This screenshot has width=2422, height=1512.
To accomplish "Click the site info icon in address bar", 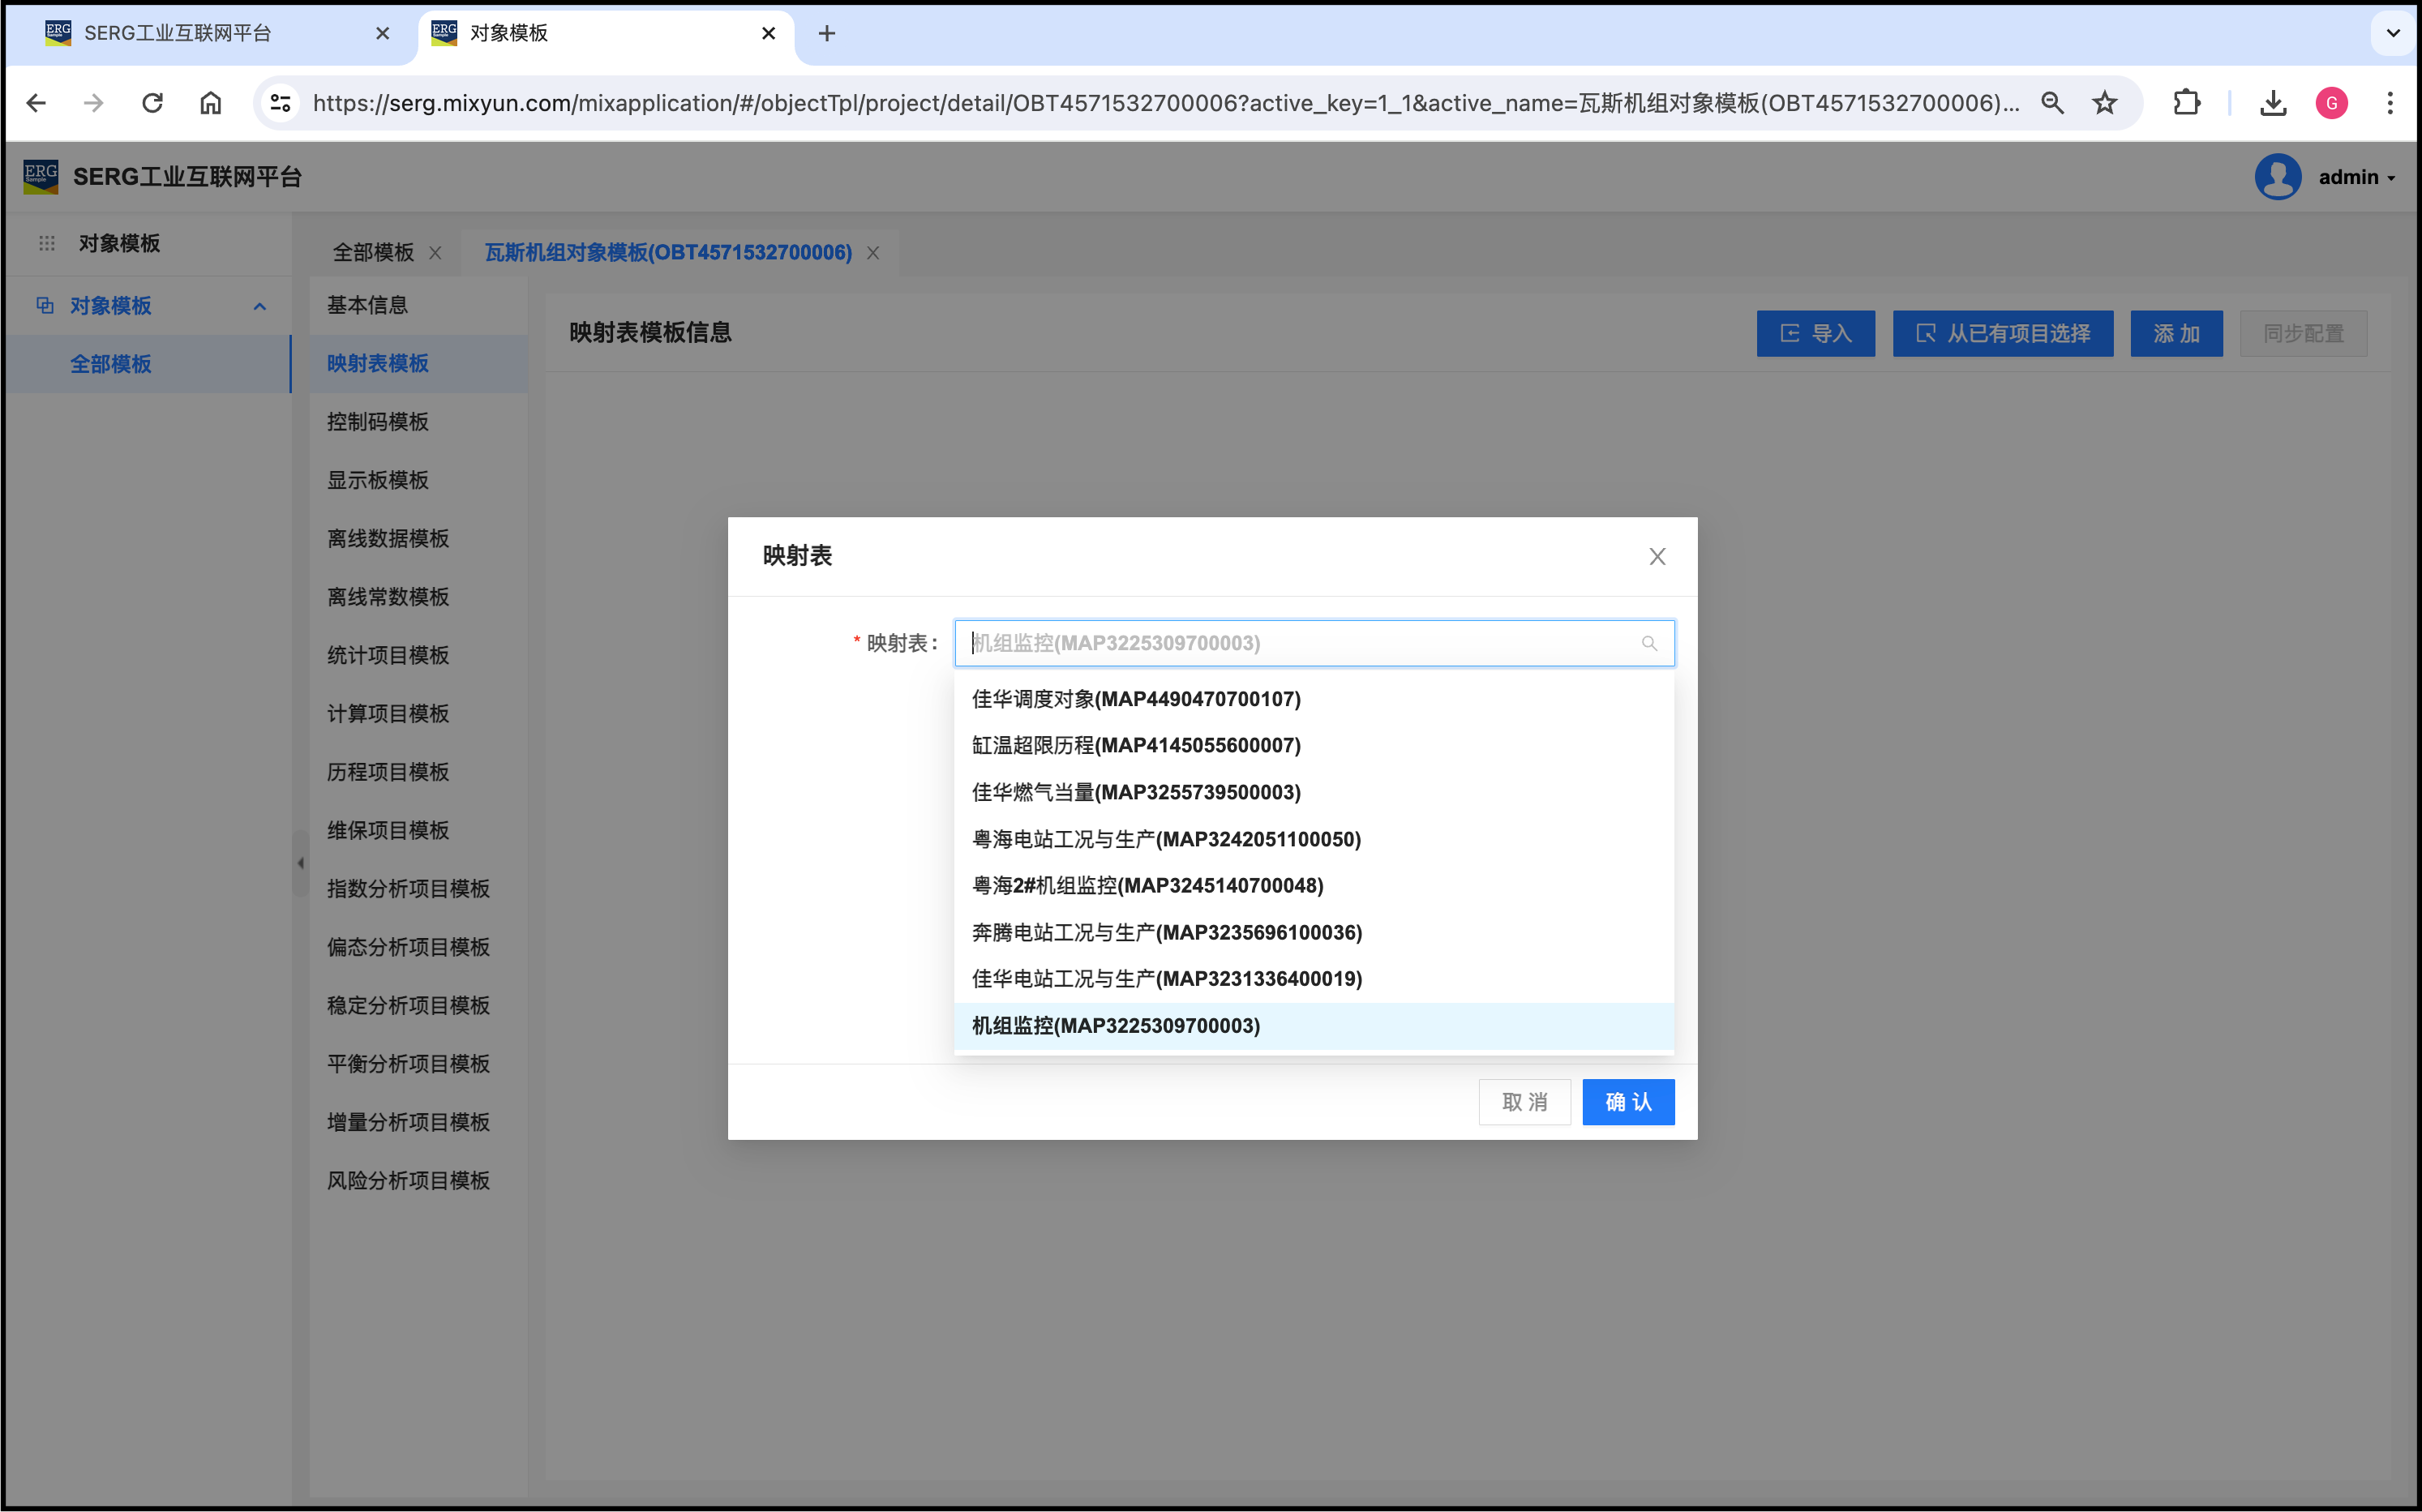I will 281,103.
